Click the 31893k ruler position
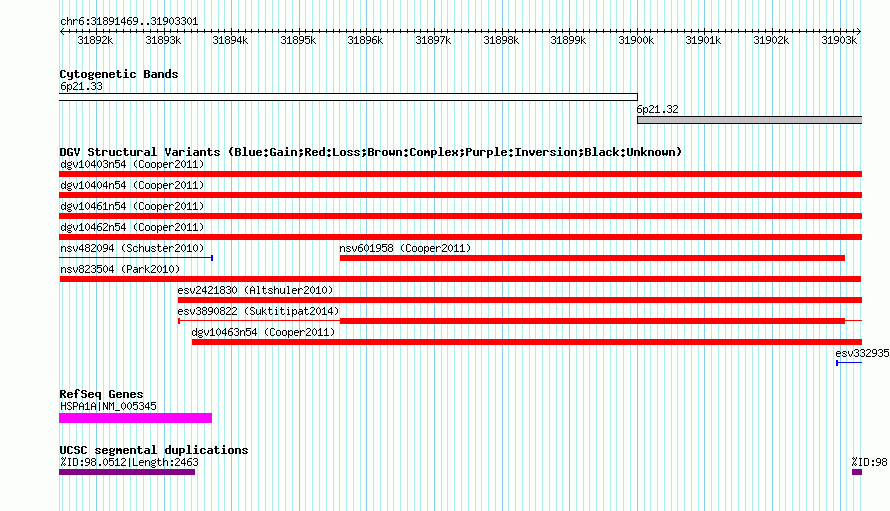 (163, 40)
